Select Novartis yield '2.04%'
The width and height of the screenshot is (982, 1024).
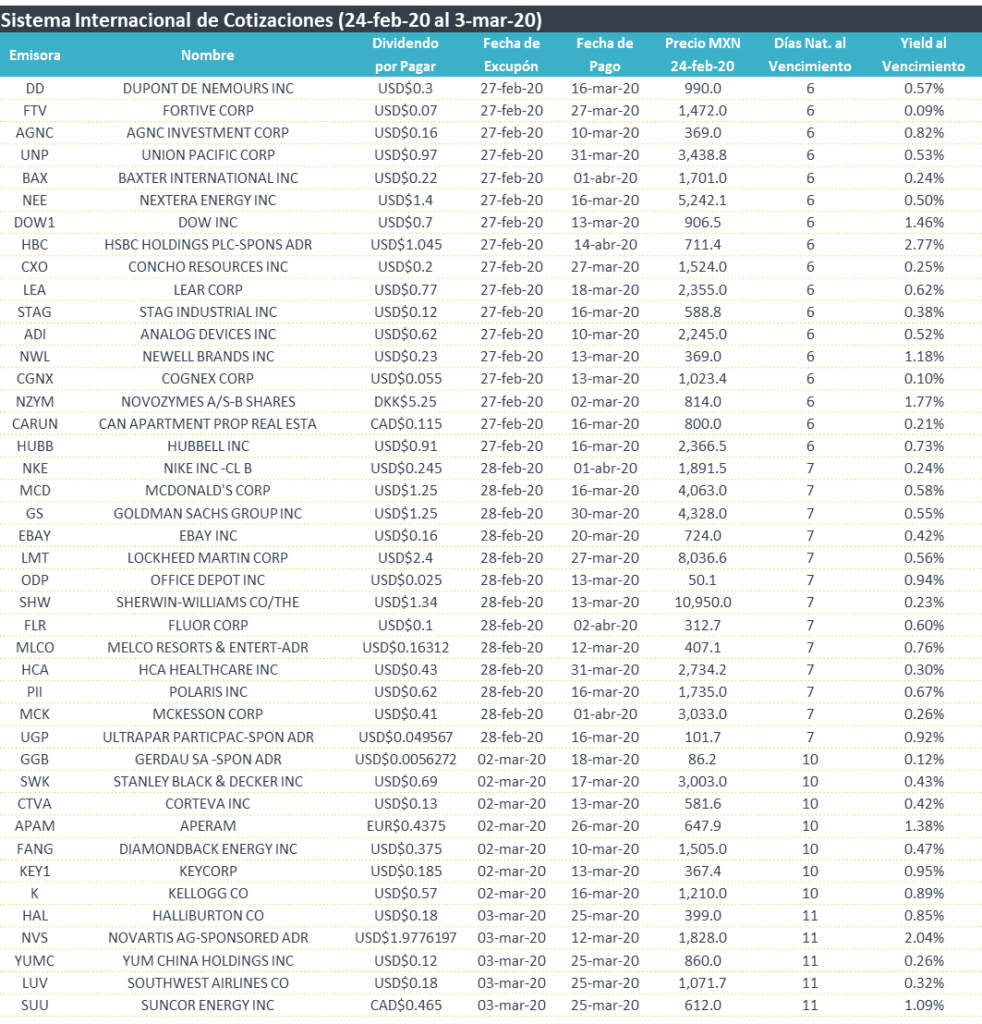pos(924,938)
